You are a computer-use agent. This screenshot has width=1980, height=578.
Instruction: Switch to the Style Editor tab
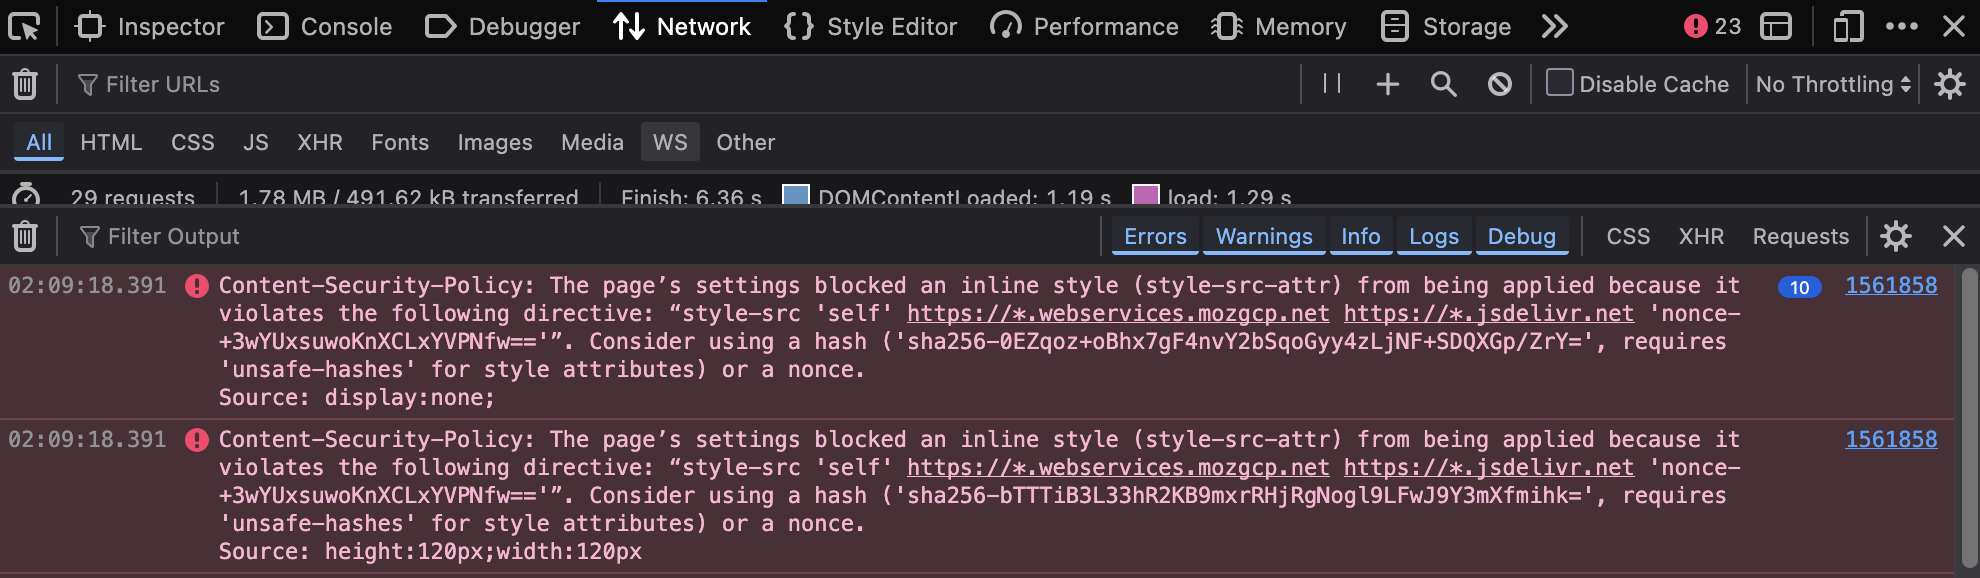tap(871, 27)
